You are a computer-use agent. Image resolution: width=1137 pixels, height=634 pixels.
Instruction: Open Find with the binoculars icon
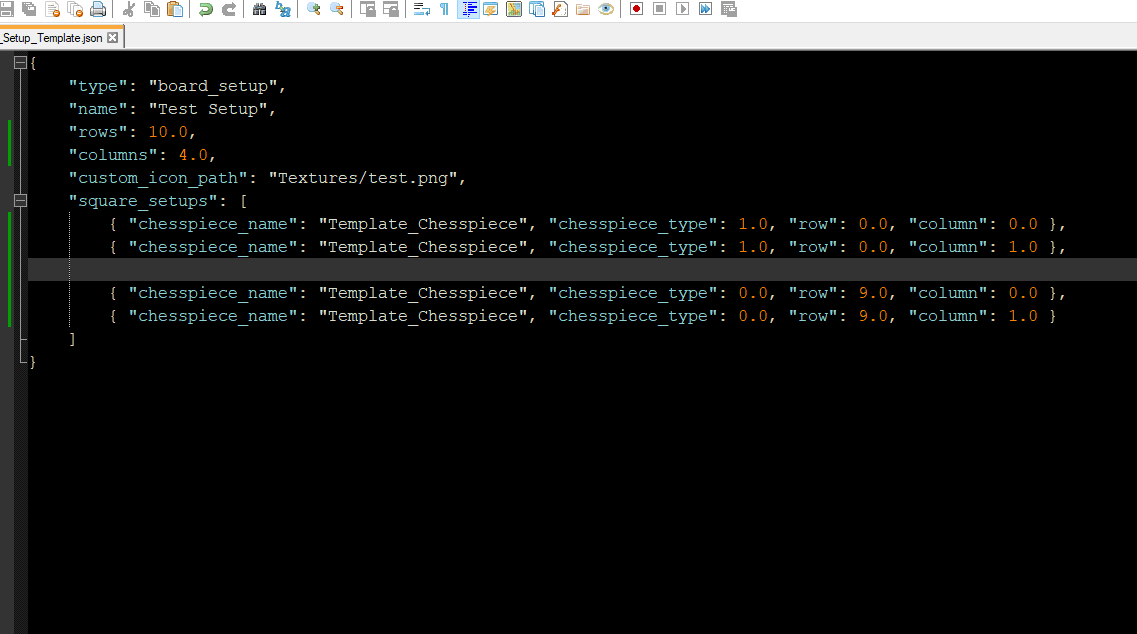[x=259, y=9]
